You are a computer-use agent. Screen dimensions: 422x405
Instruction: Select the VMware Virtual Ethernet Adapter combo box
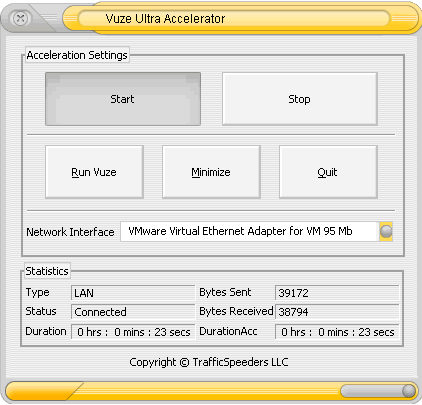[x=256, y=231]
